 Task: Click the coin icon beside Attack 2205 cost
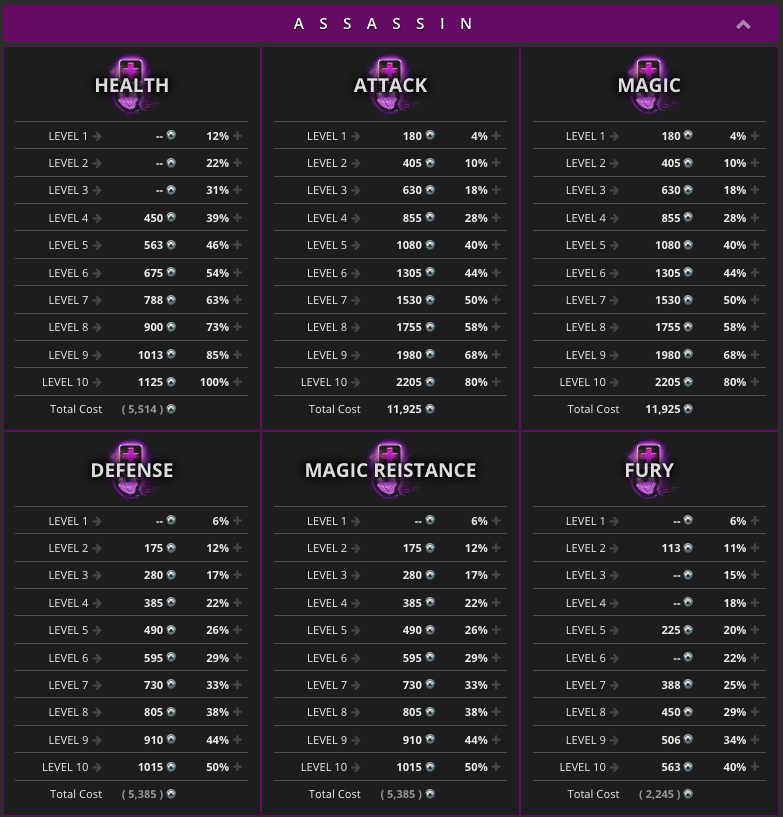430,381
